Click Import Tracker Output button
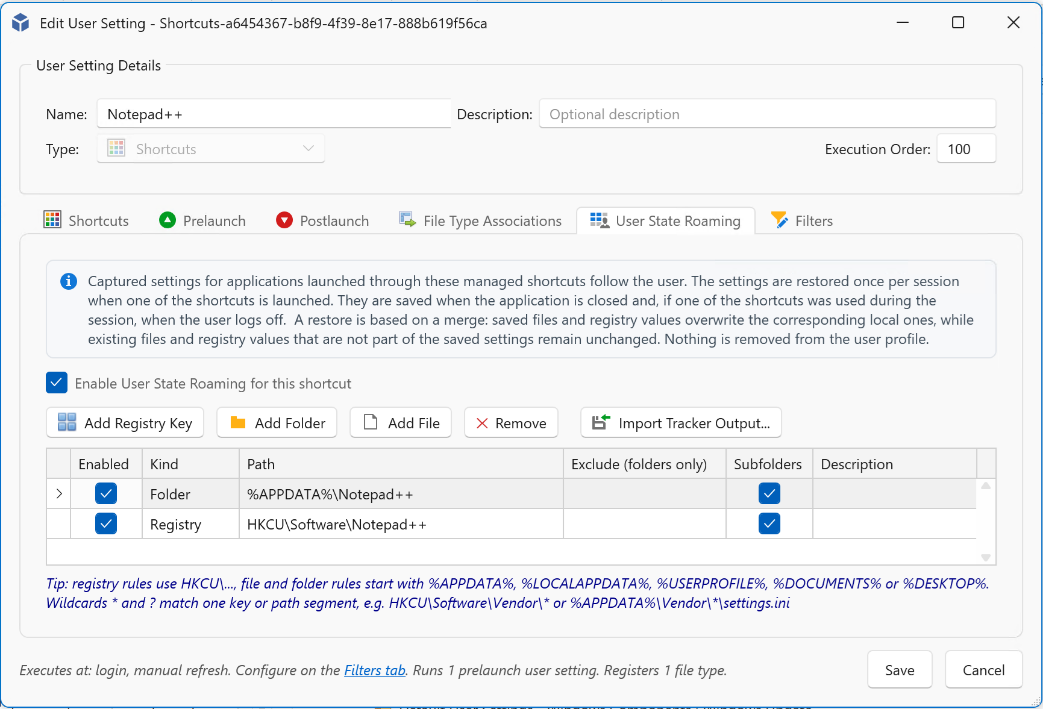The image size is (1043, 709). (681, 422)
